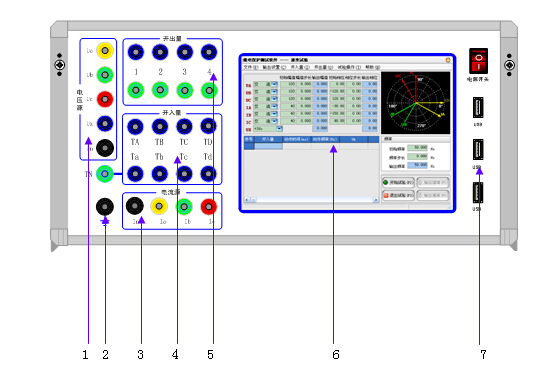Open the IC row AC type dropdown

coord(274,121)
